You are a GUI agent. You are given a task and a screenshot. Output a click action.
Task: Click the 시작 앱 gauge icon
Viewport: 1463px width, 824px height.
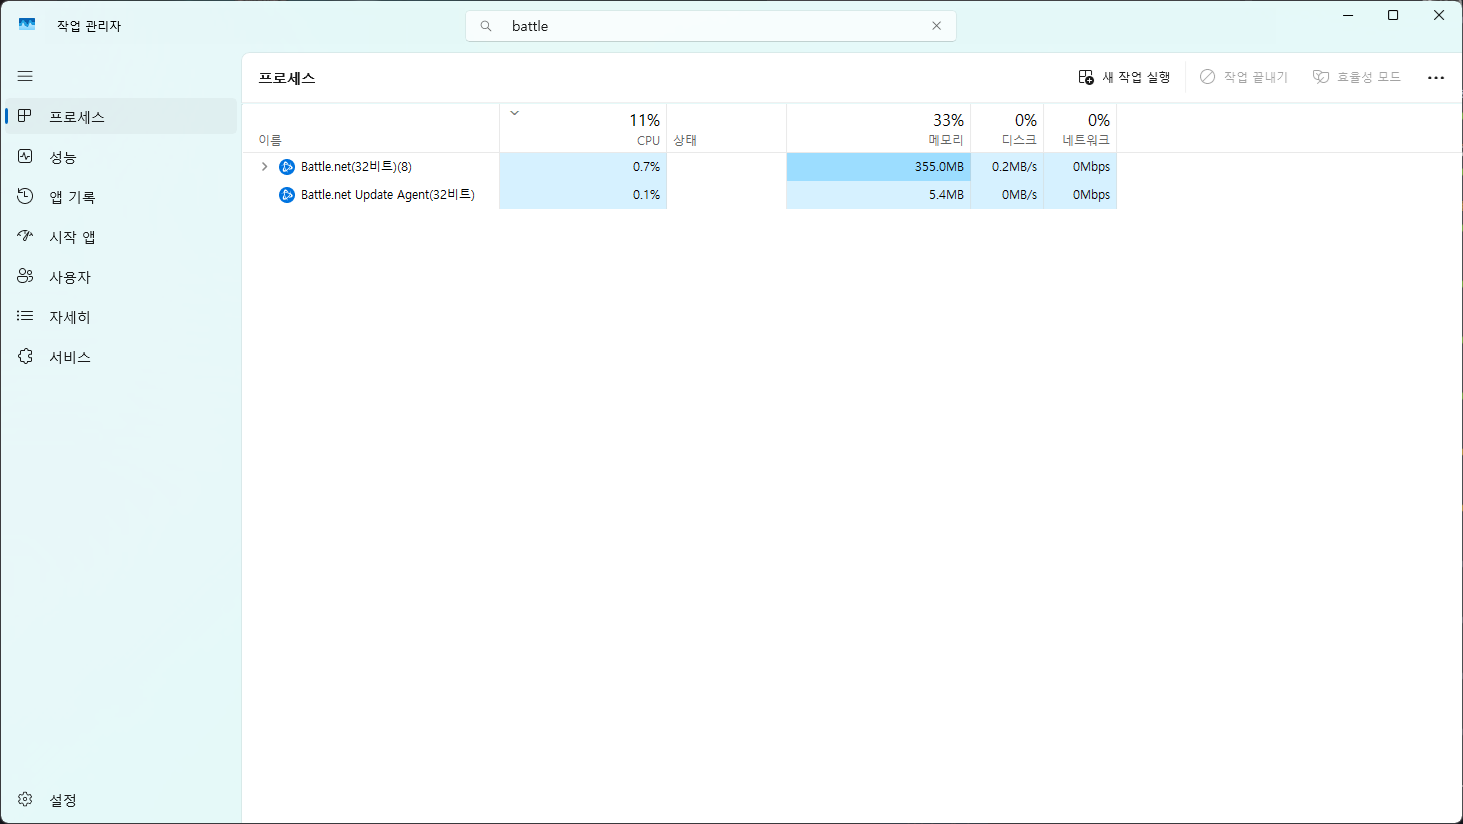(25, 236)
